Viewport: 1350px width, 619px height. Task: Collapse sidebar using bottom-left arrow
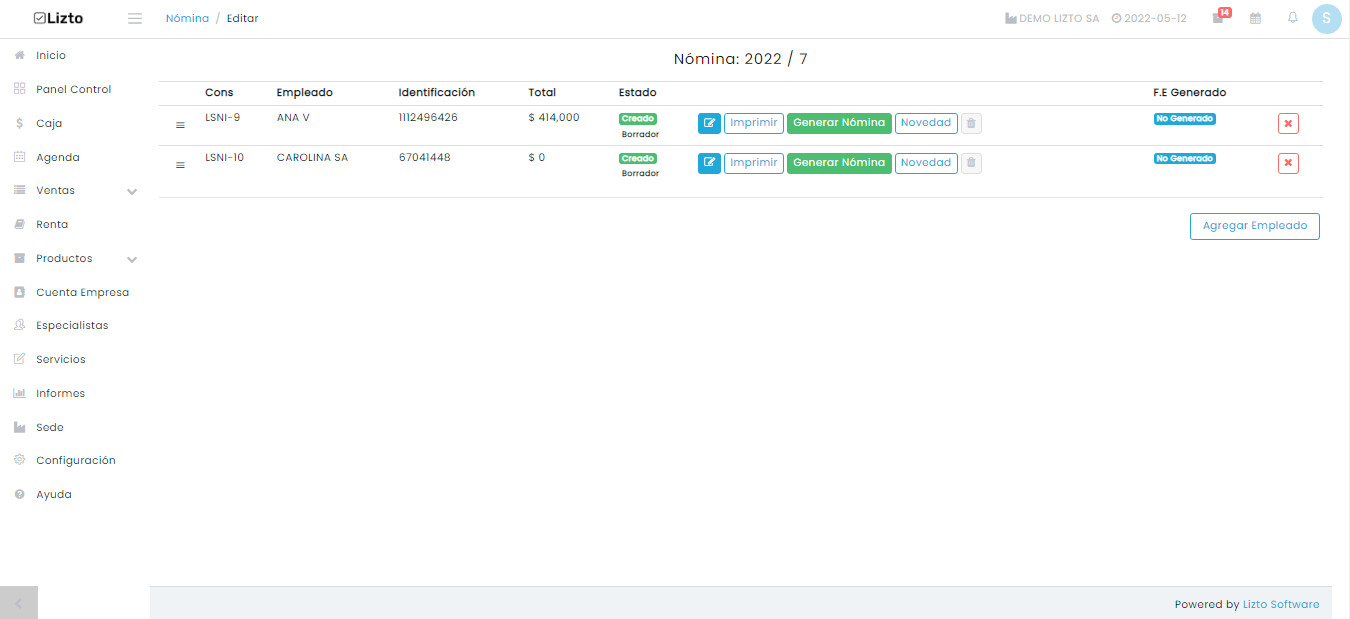[x=19, y=603]
